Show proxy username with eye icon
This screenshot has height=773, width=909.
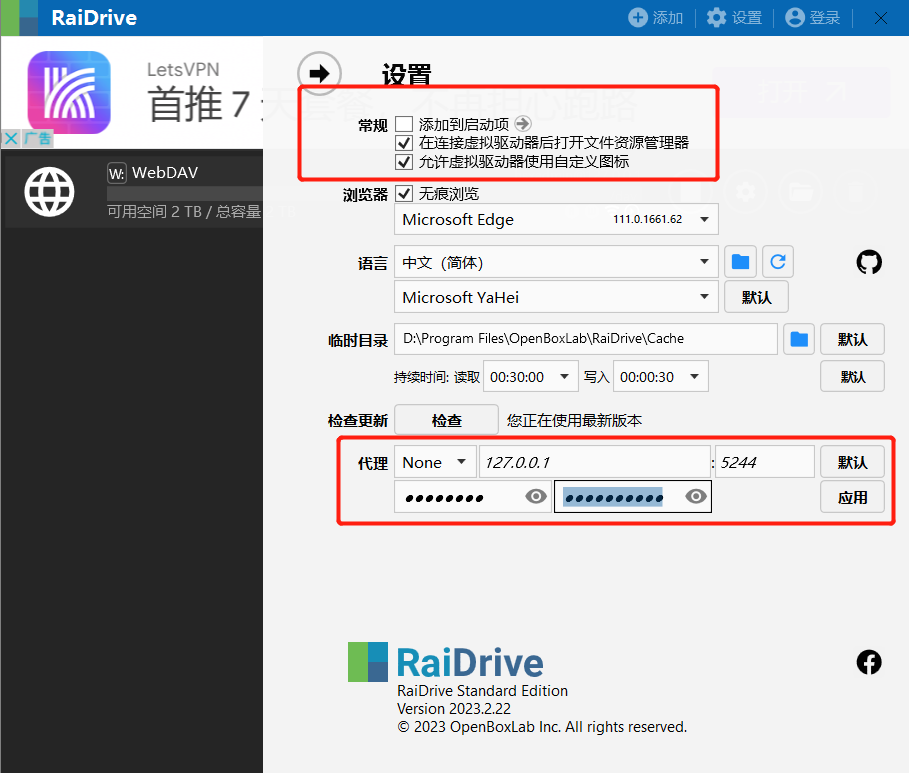(536, 496)
